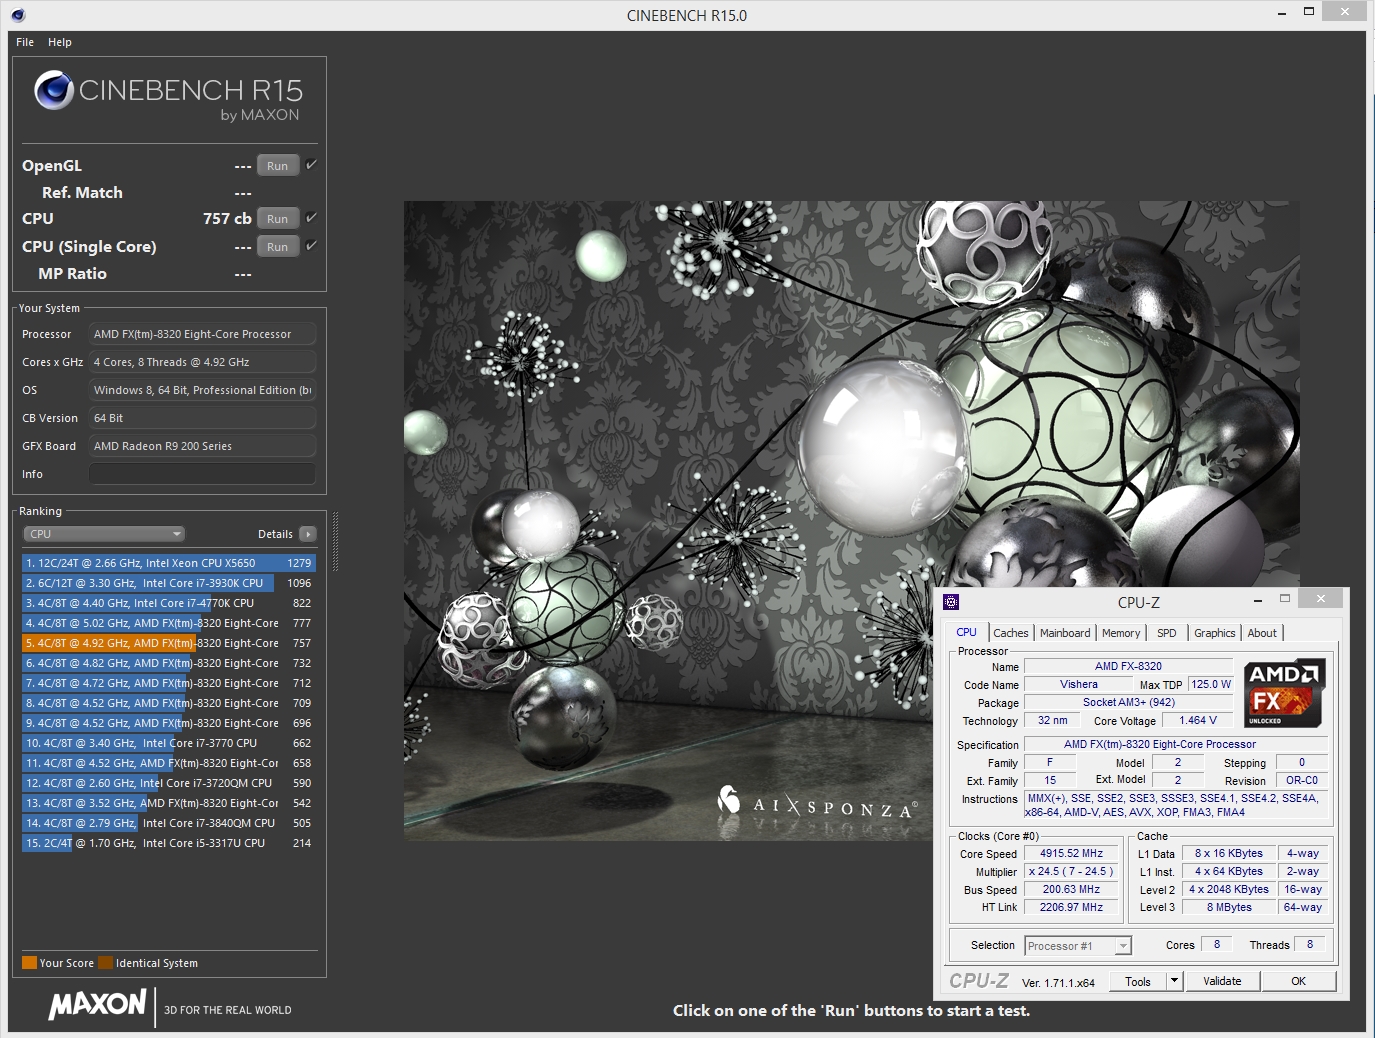1375x1038 pixels.
Task: Click the Core Speed 4915.52 MHz value
Action: tap(1071, 854)
